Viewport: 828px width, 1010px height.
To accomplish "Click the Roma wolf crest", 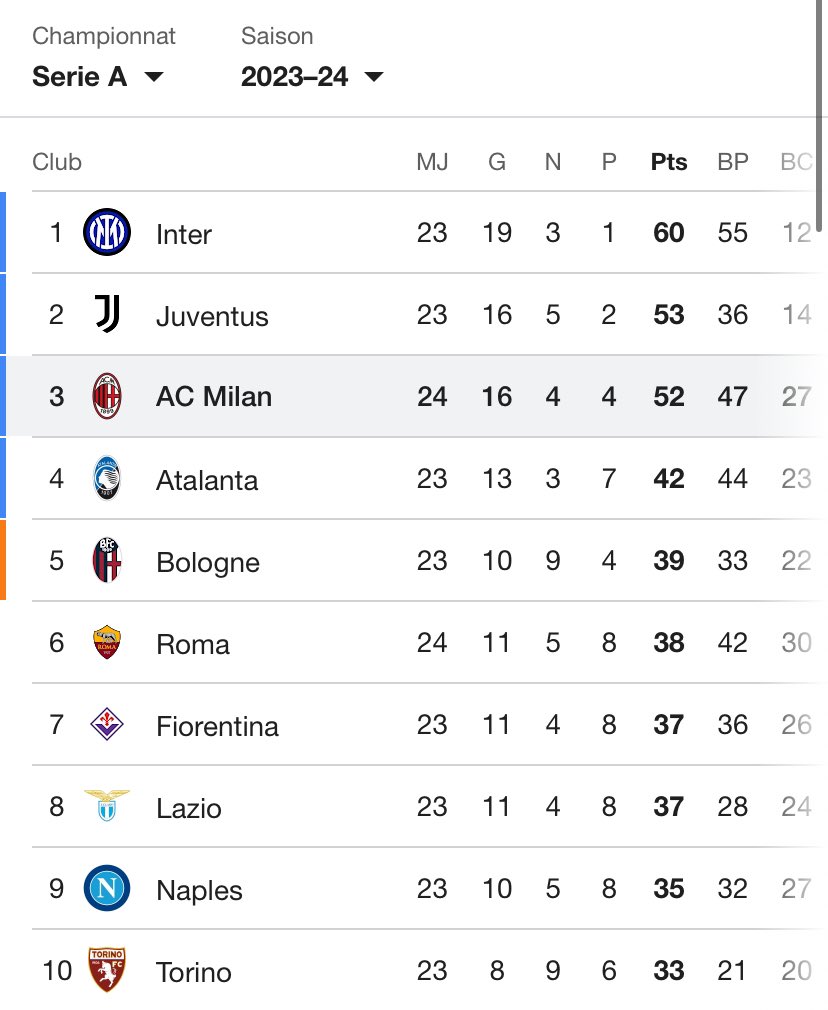I will click(x=107, y=642).
